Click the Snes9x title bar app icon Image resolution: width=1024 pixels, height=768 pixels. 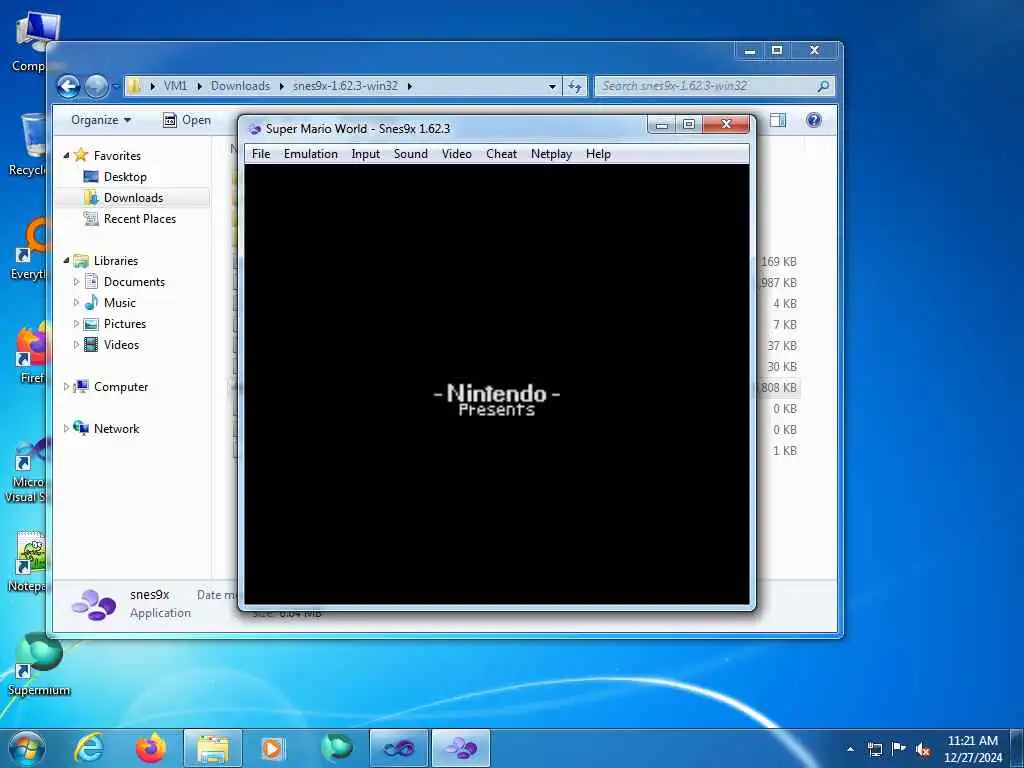255,129
